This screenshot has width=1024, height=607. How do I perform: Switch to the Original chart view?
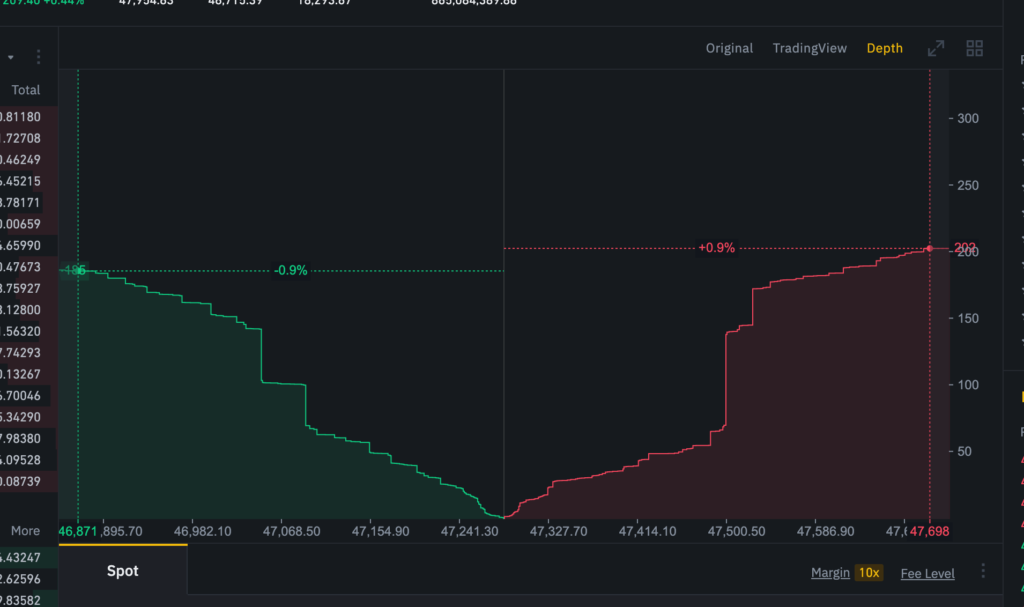(x=729, y=47)
